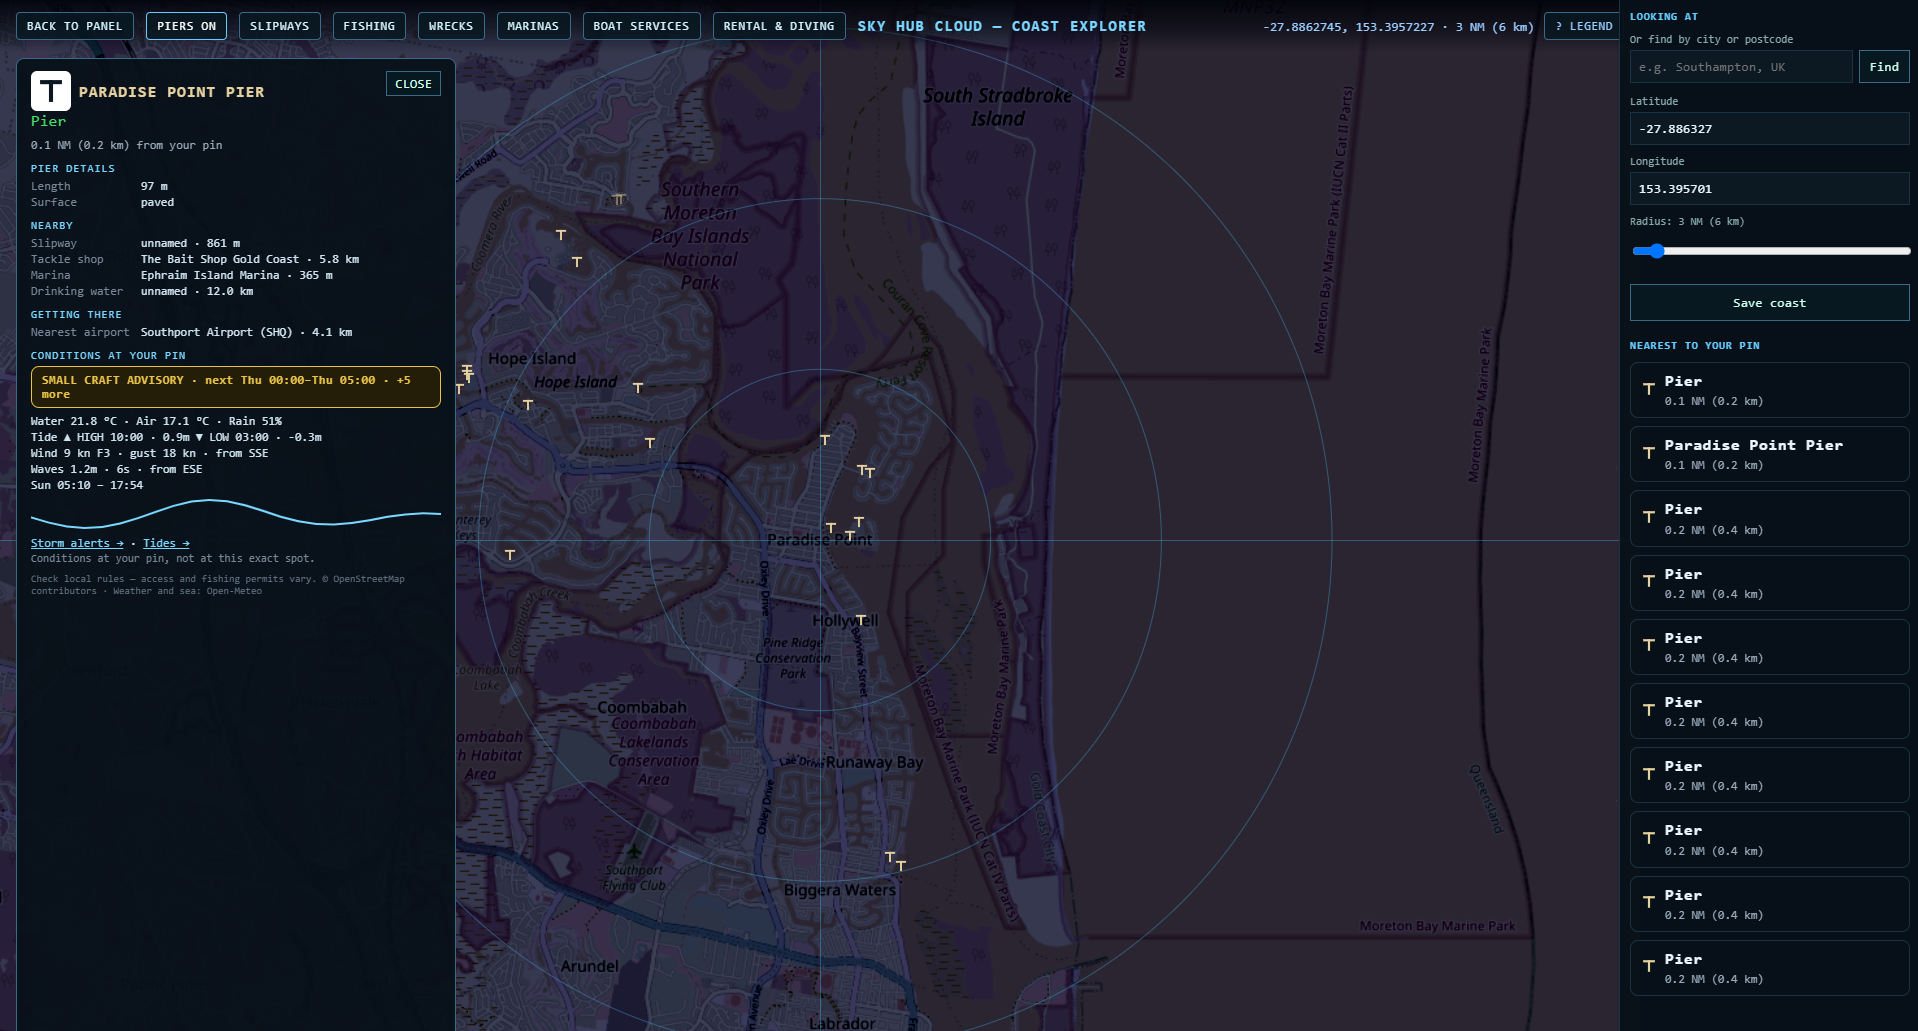Focus the city or postcode search field

tap(1741, 67)
